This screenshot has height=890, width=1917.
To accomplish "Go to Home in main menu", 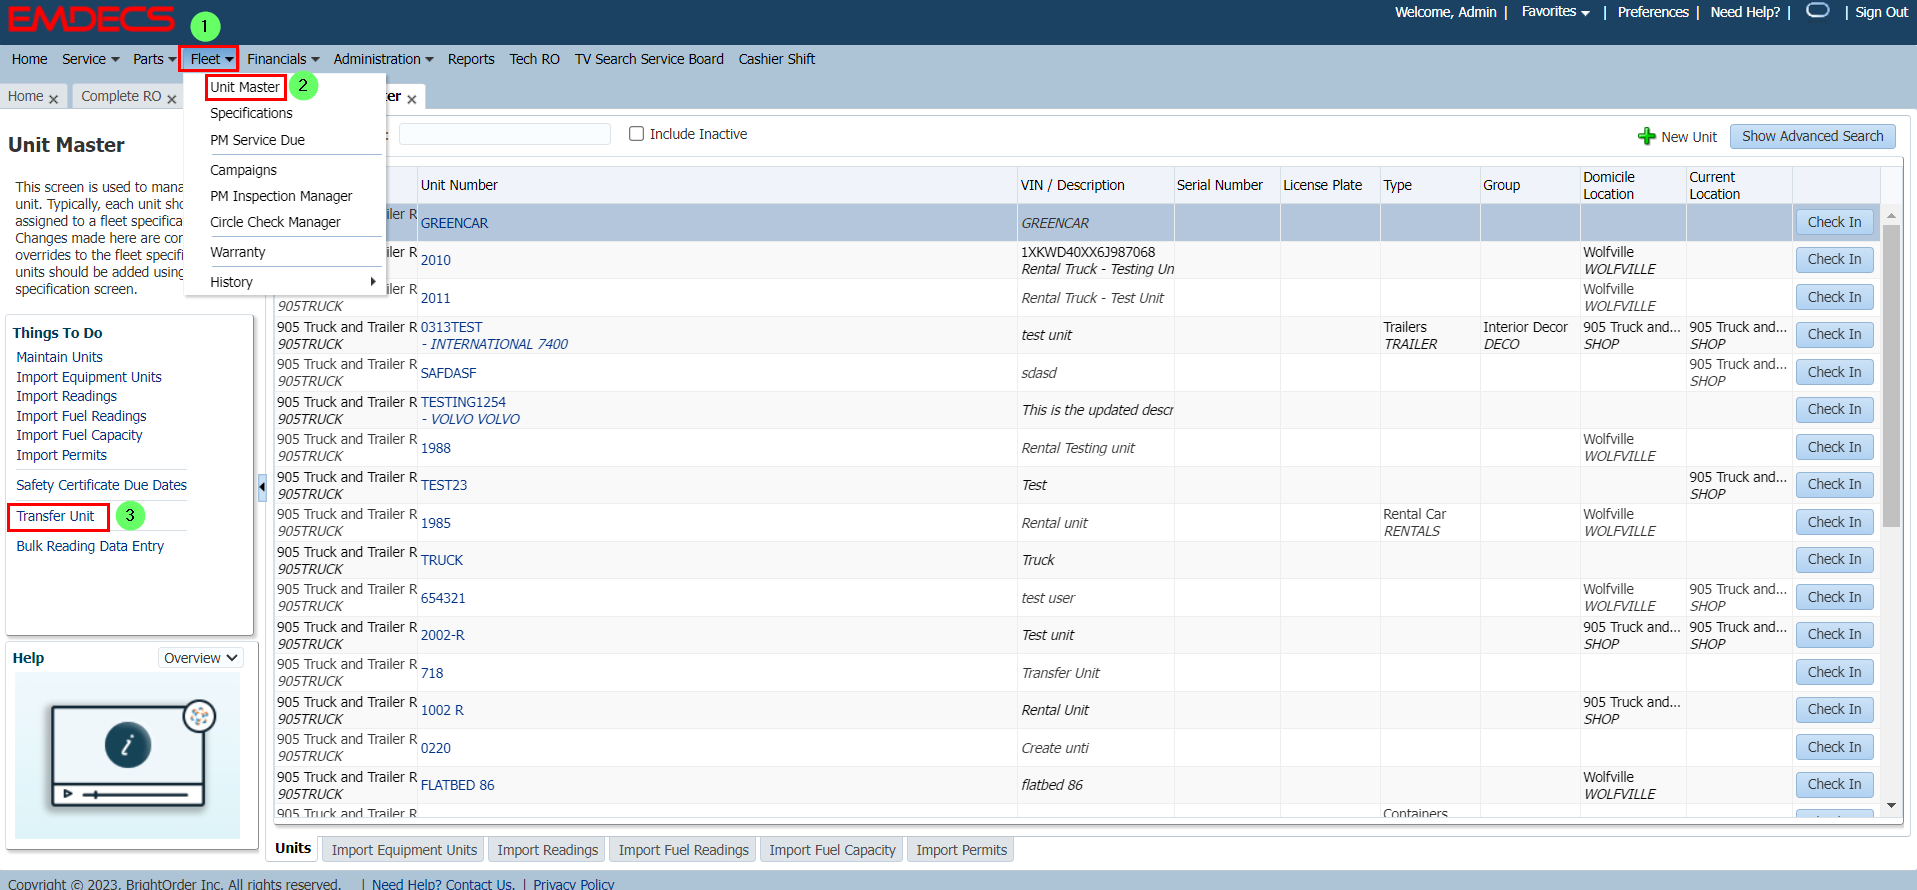I will (x=29, y=59).
